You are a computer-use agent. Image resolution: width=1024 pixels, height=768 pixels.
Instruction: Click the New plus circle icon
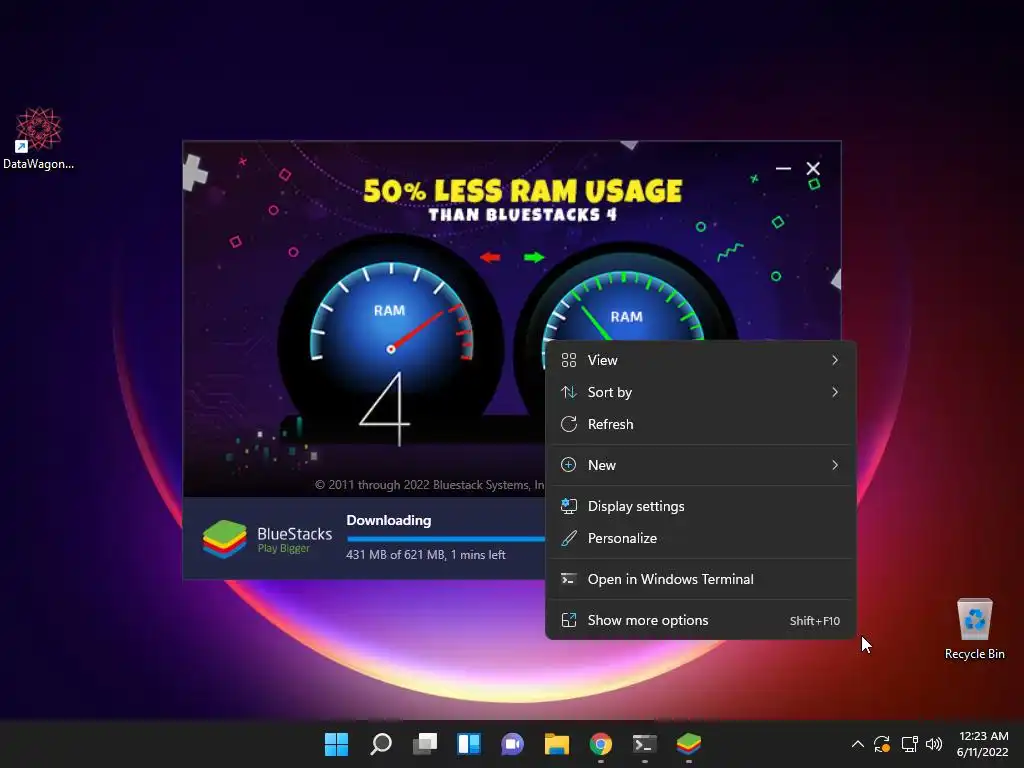(569, 465)
